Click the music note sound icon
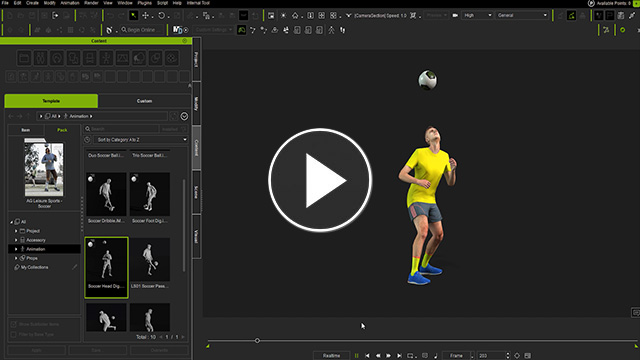Screen dimensions: 640x360 point(436,356)
